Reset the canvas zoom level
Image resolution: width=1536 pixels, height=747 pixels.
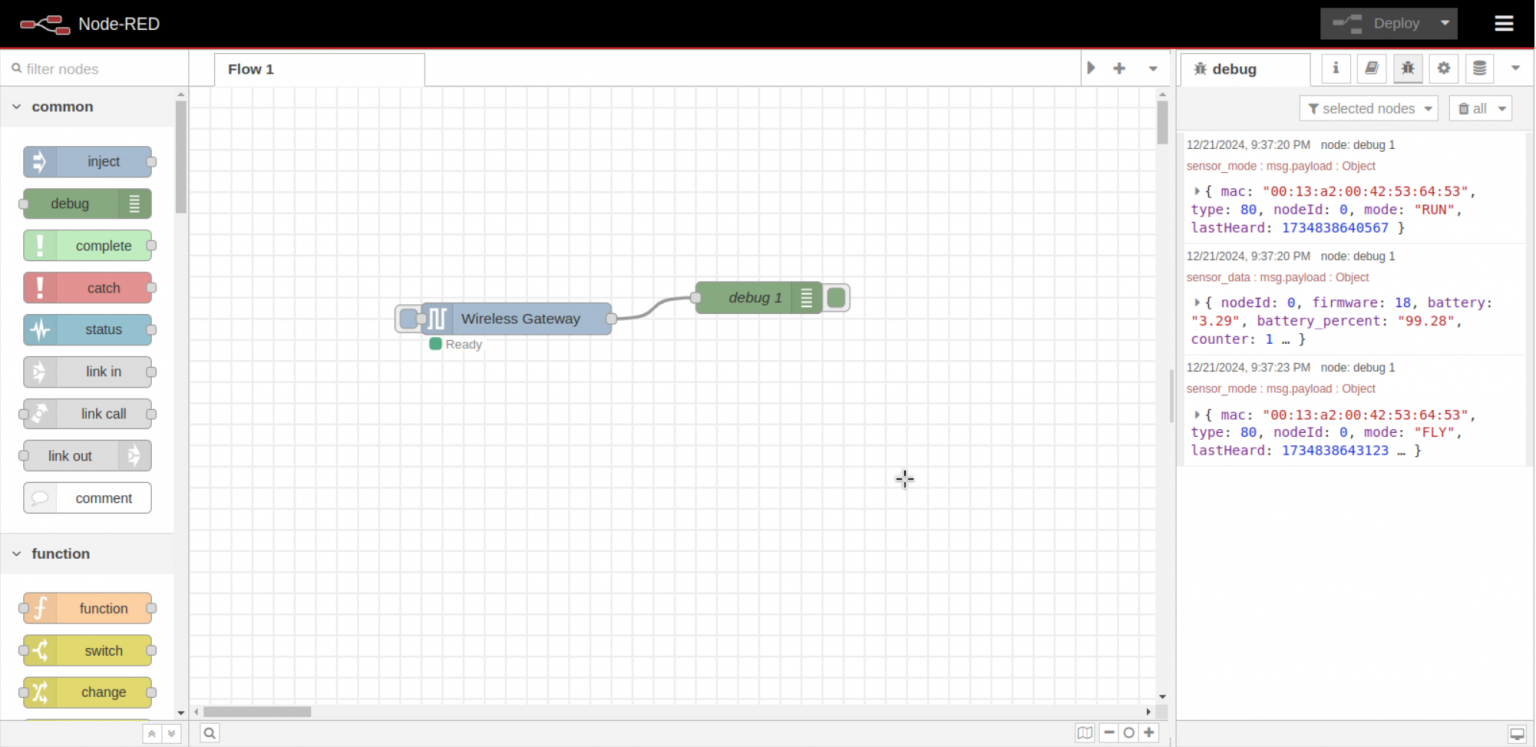click(x=1128, y=732)
